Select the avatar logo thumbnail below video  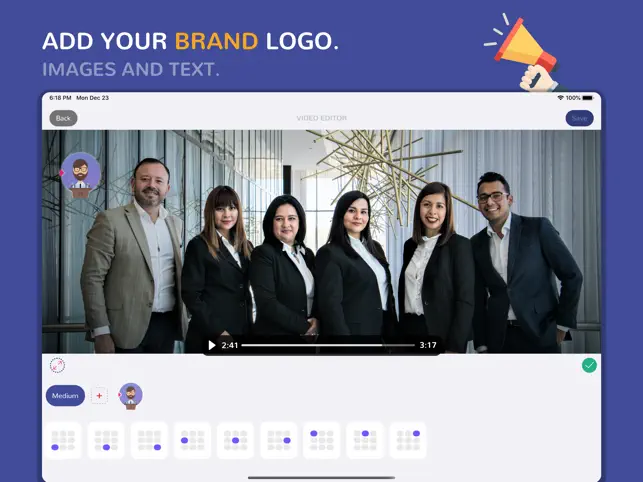click(x=130, y=396)
